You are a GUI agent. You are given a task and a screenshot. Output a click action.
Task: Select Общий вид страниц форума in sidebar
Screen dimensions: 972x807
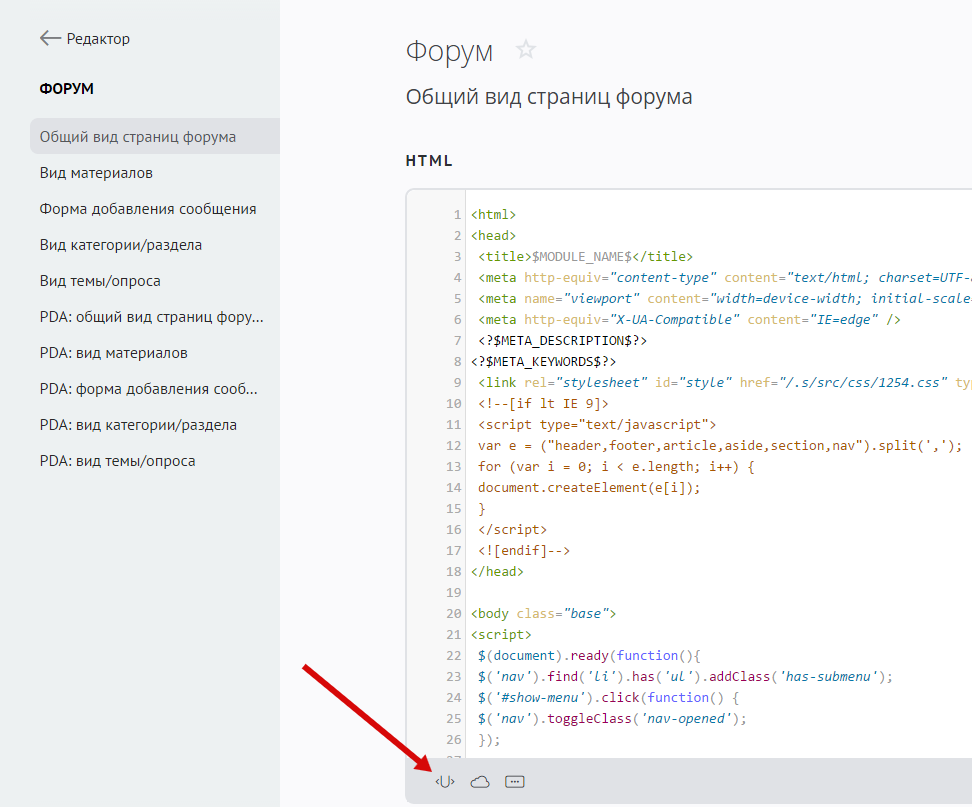[x=138, y=137]
